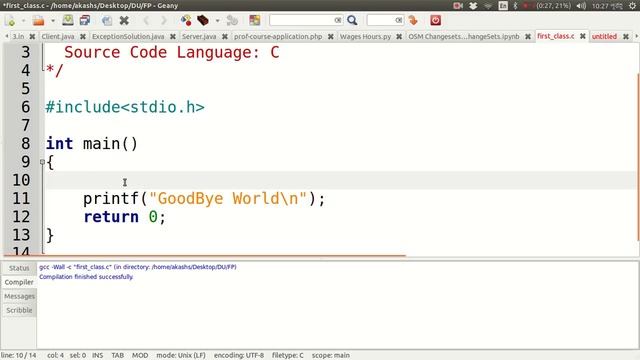Run the program with the gears icon

(232, 20)
